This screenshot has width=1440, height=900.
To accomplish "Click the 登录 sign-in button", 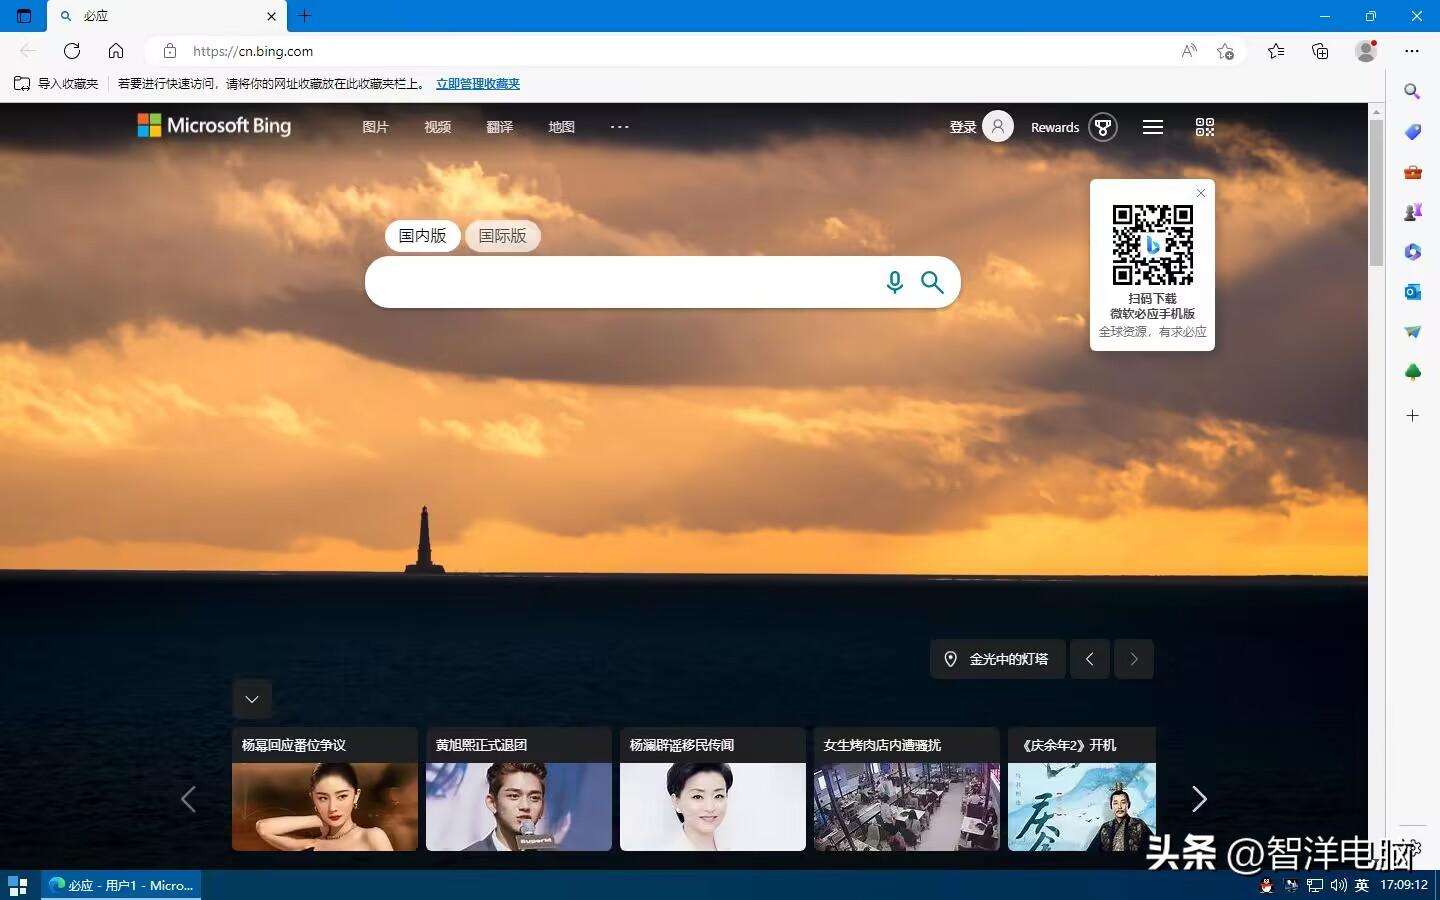I will tap(963, 127).
